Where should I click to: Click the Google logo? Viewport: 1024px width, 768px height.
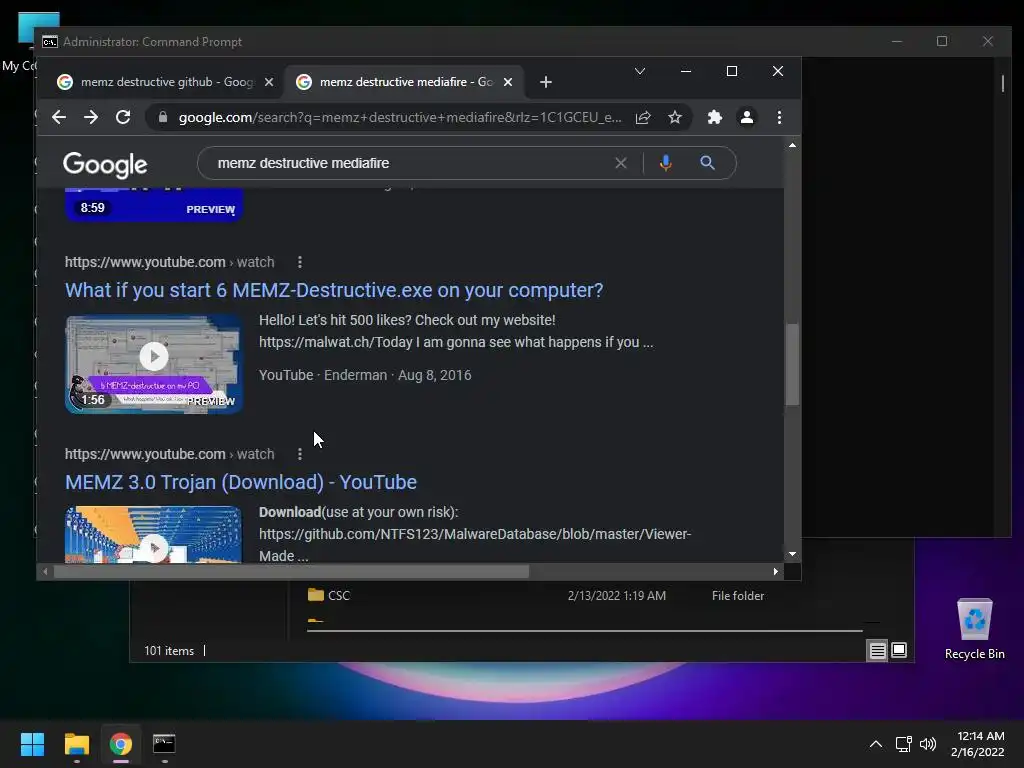105,165
